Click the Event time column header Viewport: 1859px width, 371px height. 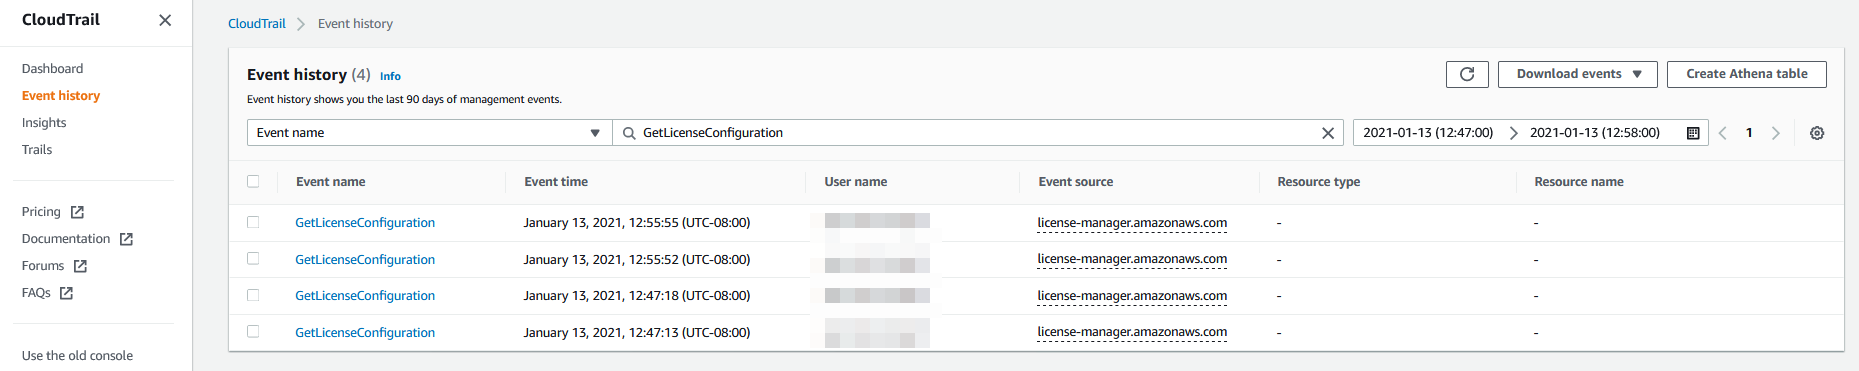tap(556, 182)
